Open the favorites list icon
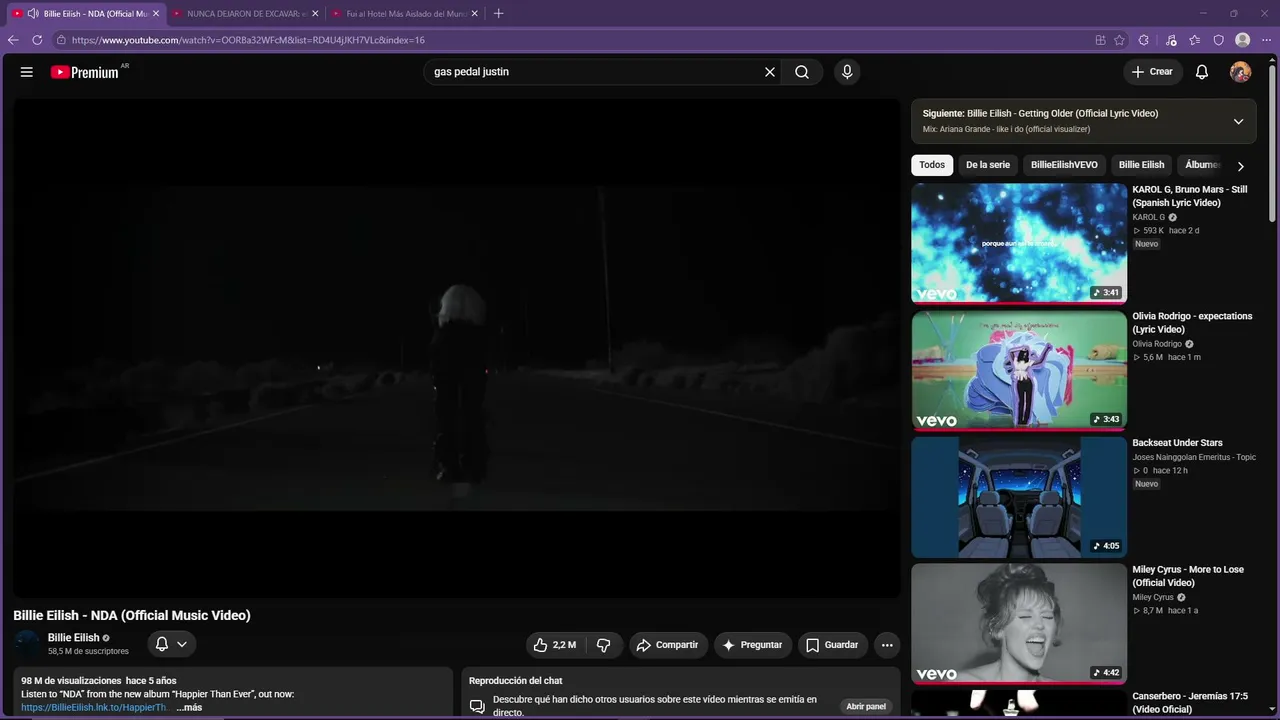 click(1194, 40)
